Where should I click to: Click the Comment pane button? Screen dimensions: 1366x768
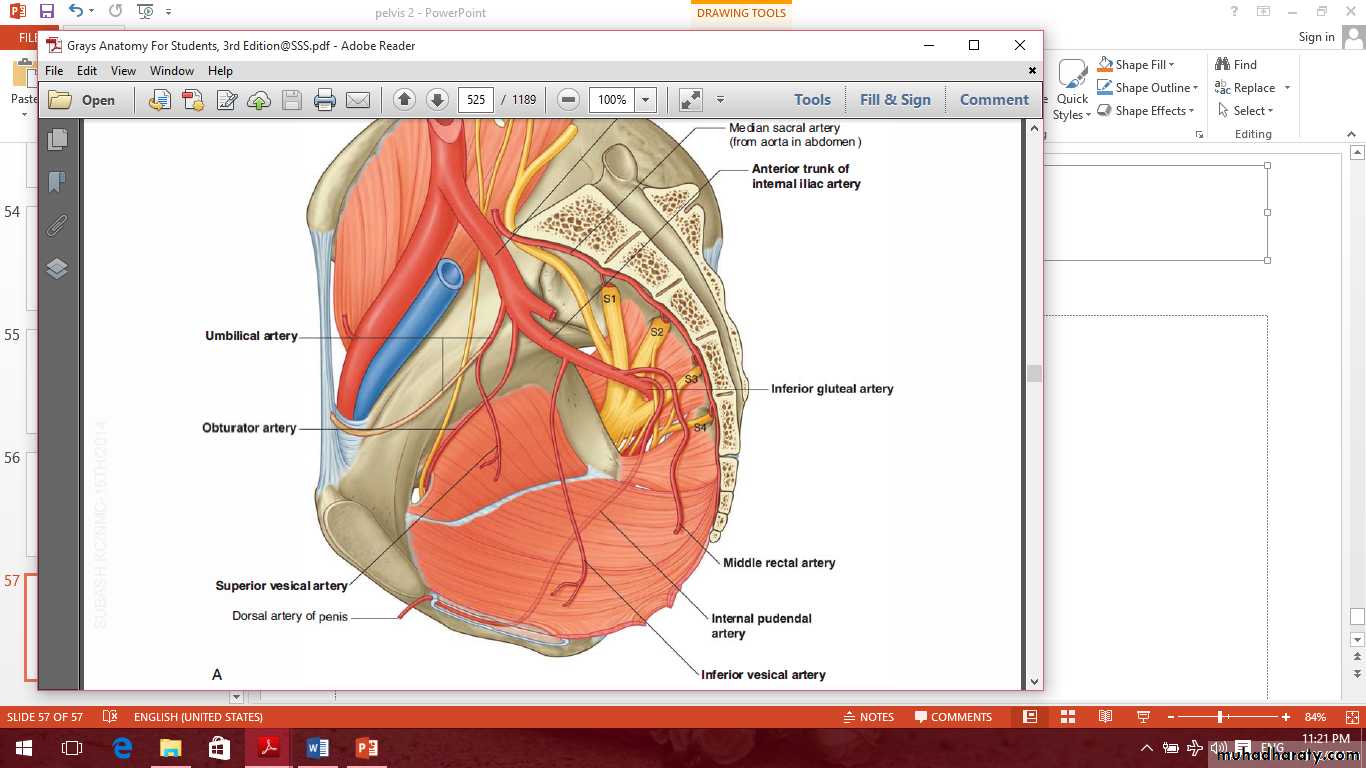994,100
